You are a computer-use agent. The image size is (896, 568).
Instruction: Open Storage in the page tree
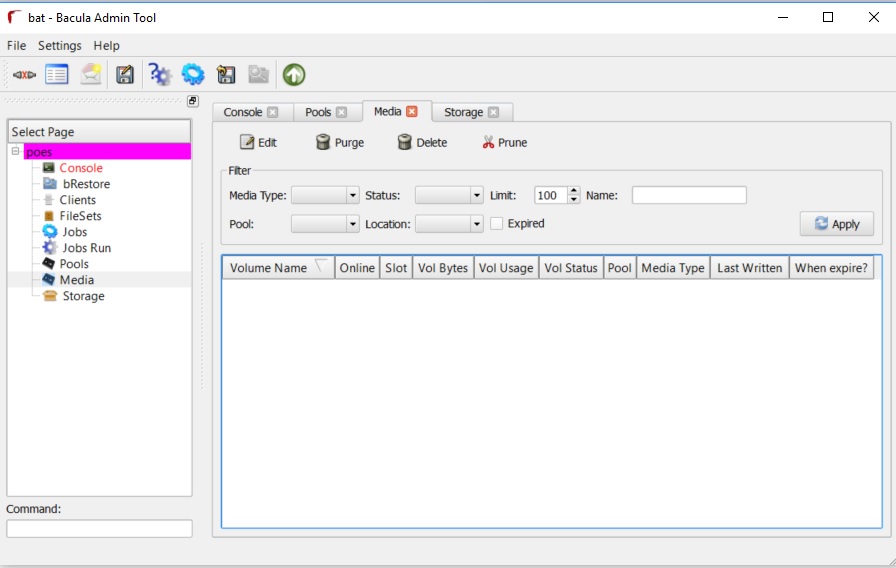pos(83,296)
